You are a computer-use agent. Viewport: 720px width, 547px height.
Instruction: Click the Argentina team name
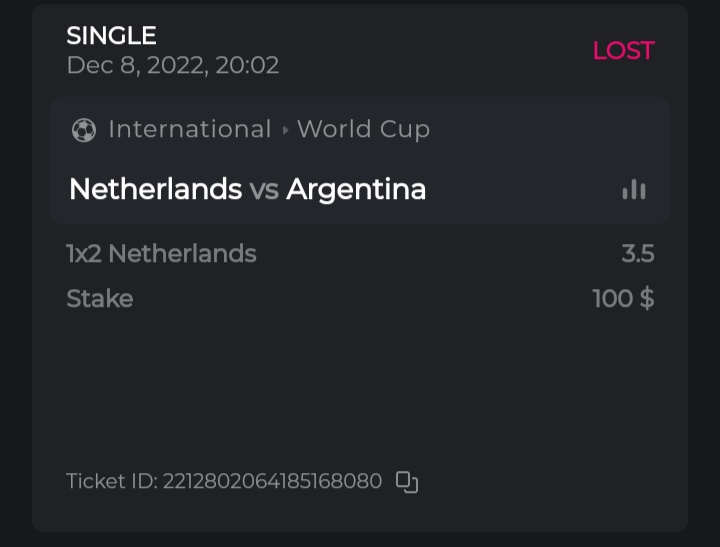356,189
